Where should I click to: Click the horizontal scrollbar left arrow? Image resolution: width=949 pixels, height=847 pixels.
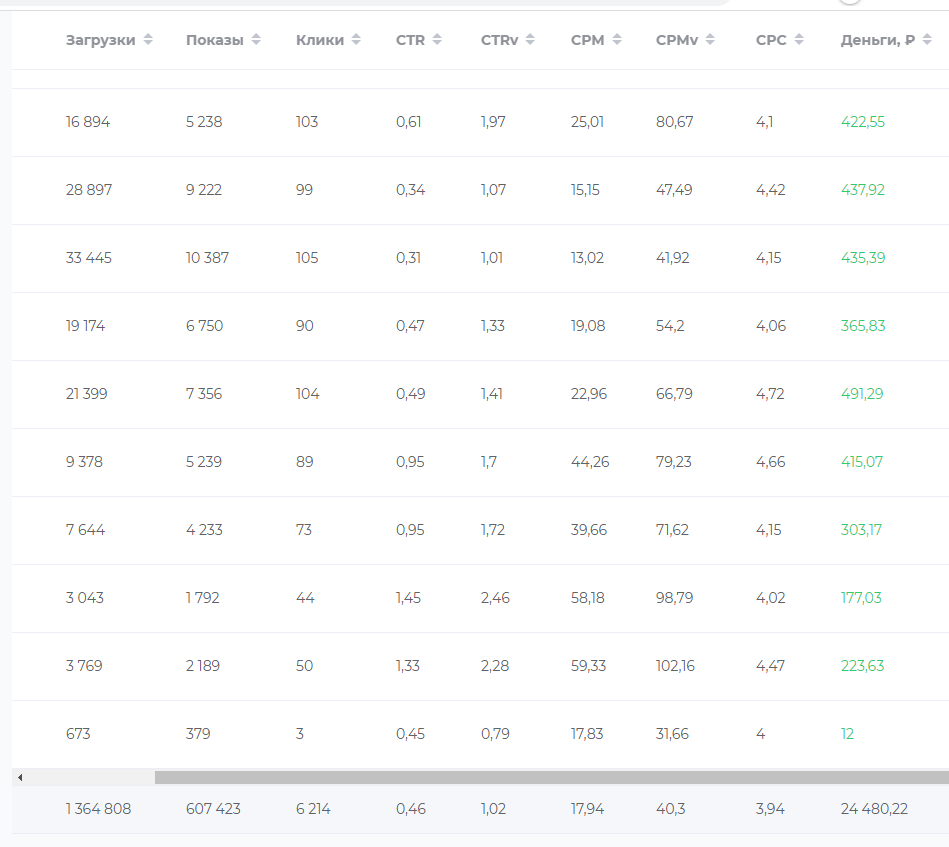click(x=20, y=777)
